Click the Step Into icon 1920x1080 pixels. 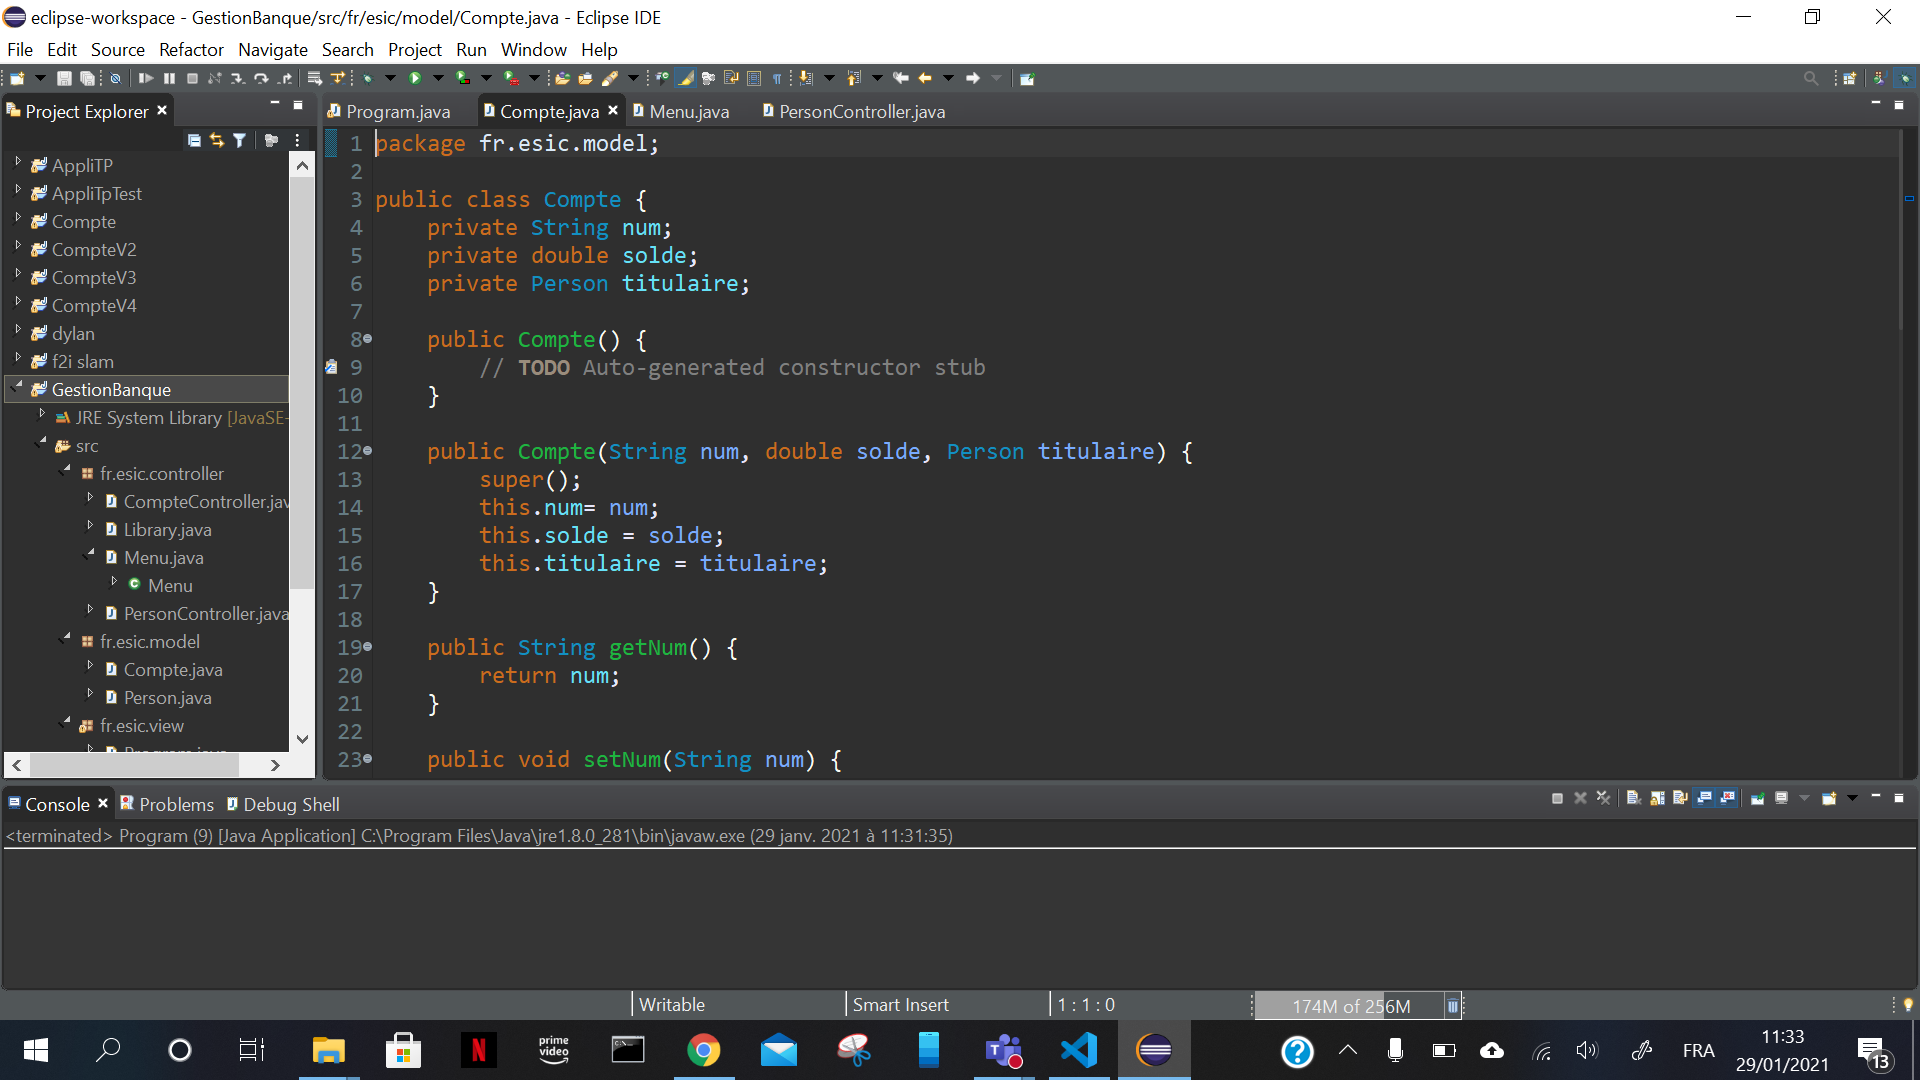237,78
